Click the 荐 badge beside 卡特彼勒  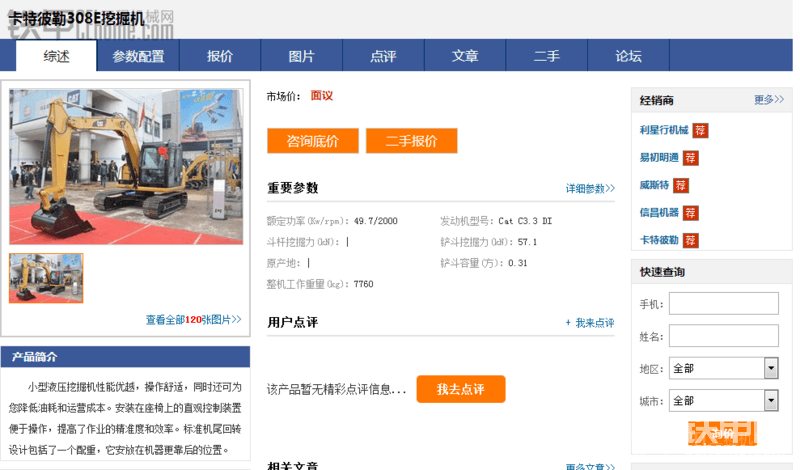click(690, 240)
